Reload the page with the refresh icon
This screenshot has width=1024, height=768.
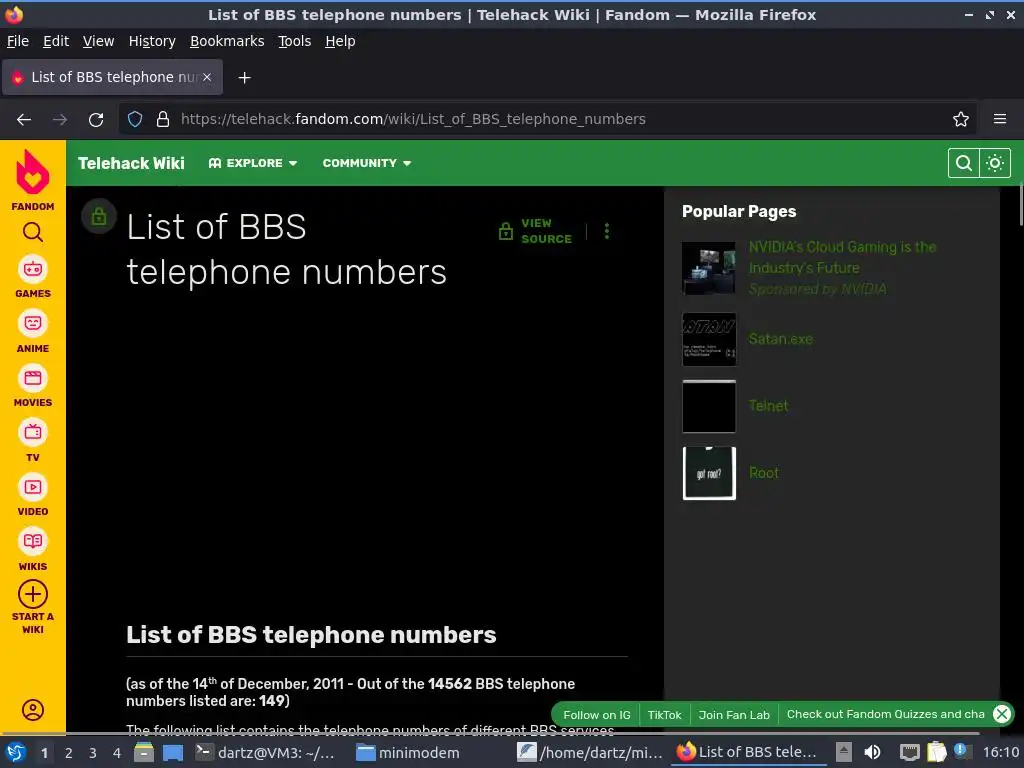[x=96, y=119]
